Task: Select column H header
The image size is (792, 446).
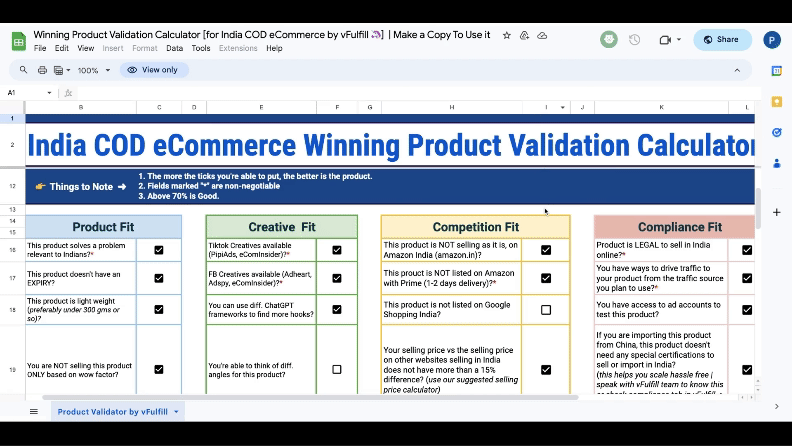Action: (x=452, y=108)
